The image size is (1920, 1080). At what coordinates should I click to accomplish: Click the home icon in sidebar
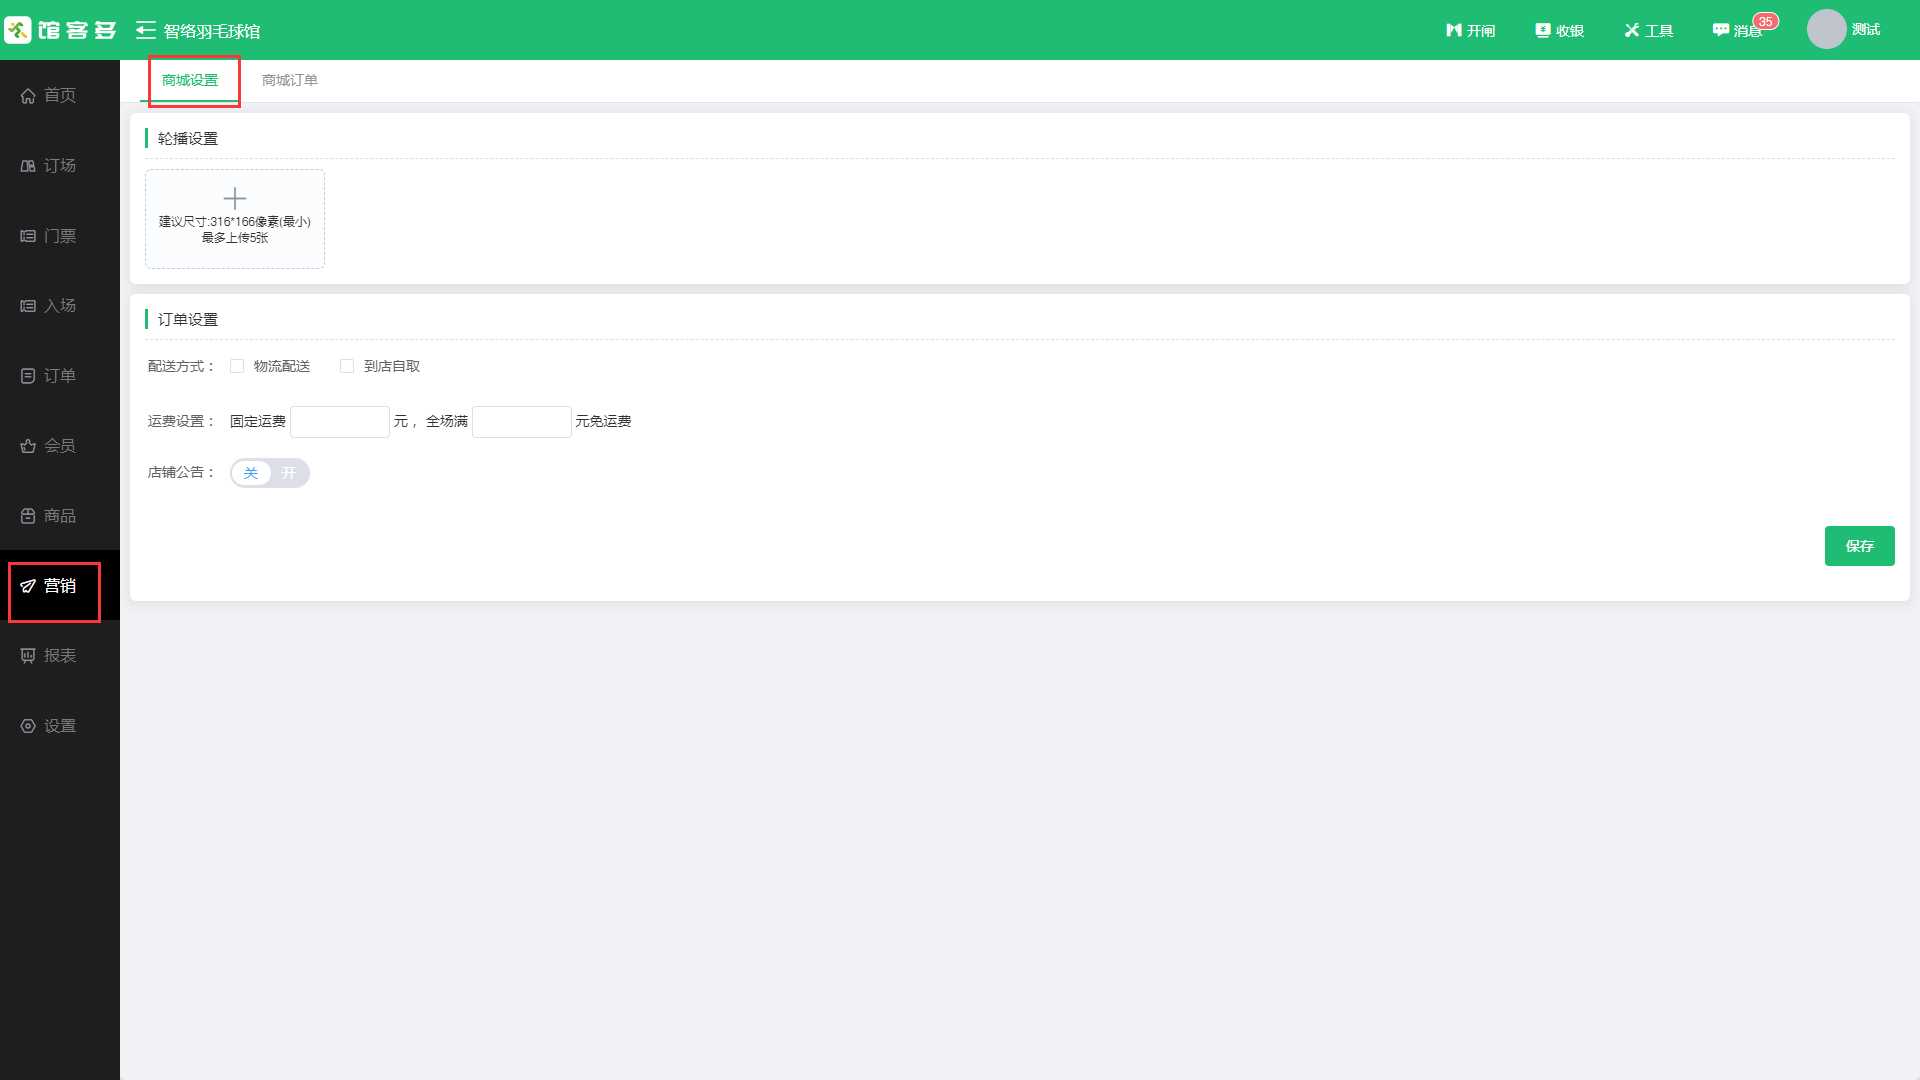[28, 96]
